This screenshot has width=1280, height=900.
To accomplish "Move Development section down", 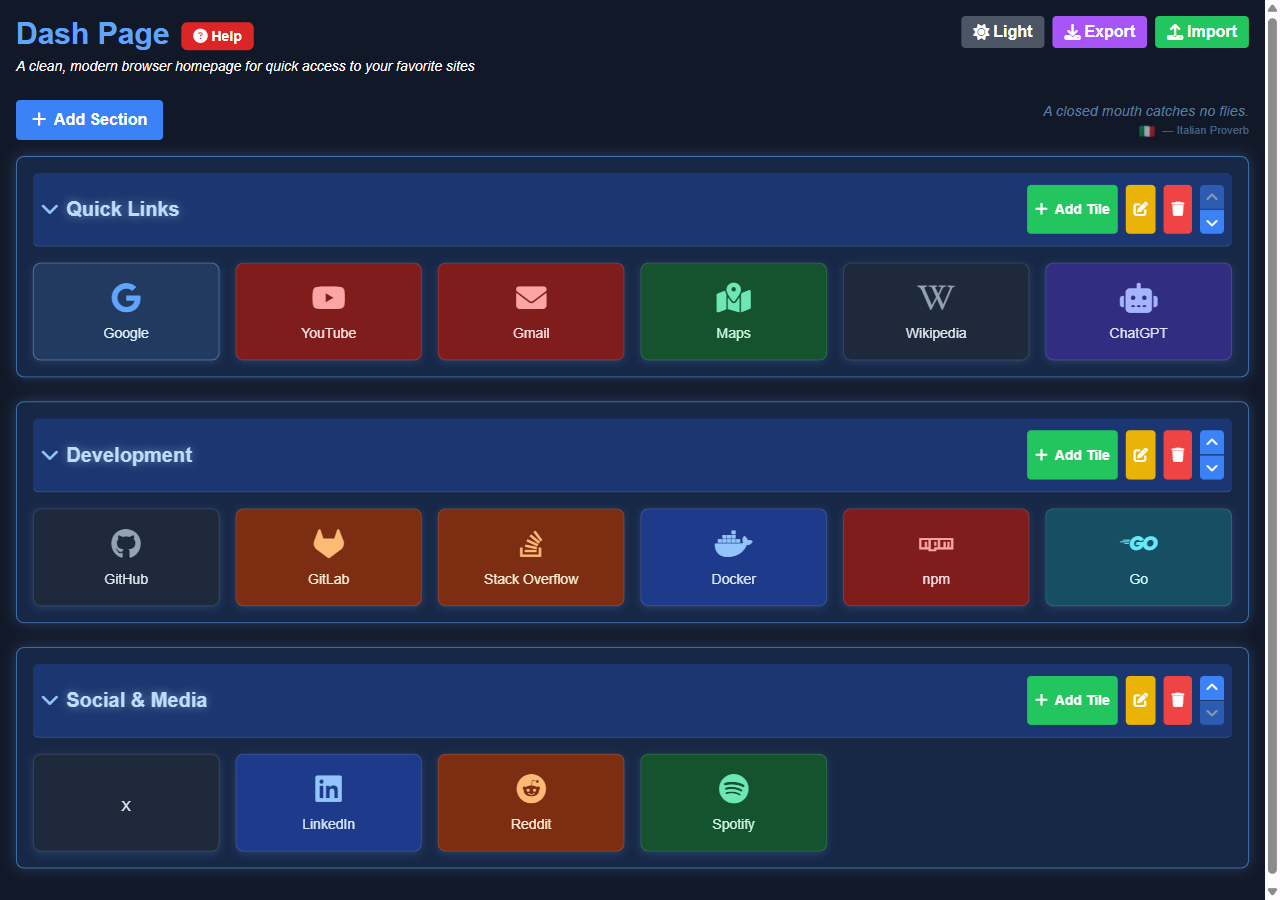I will tap(1212, 468).
